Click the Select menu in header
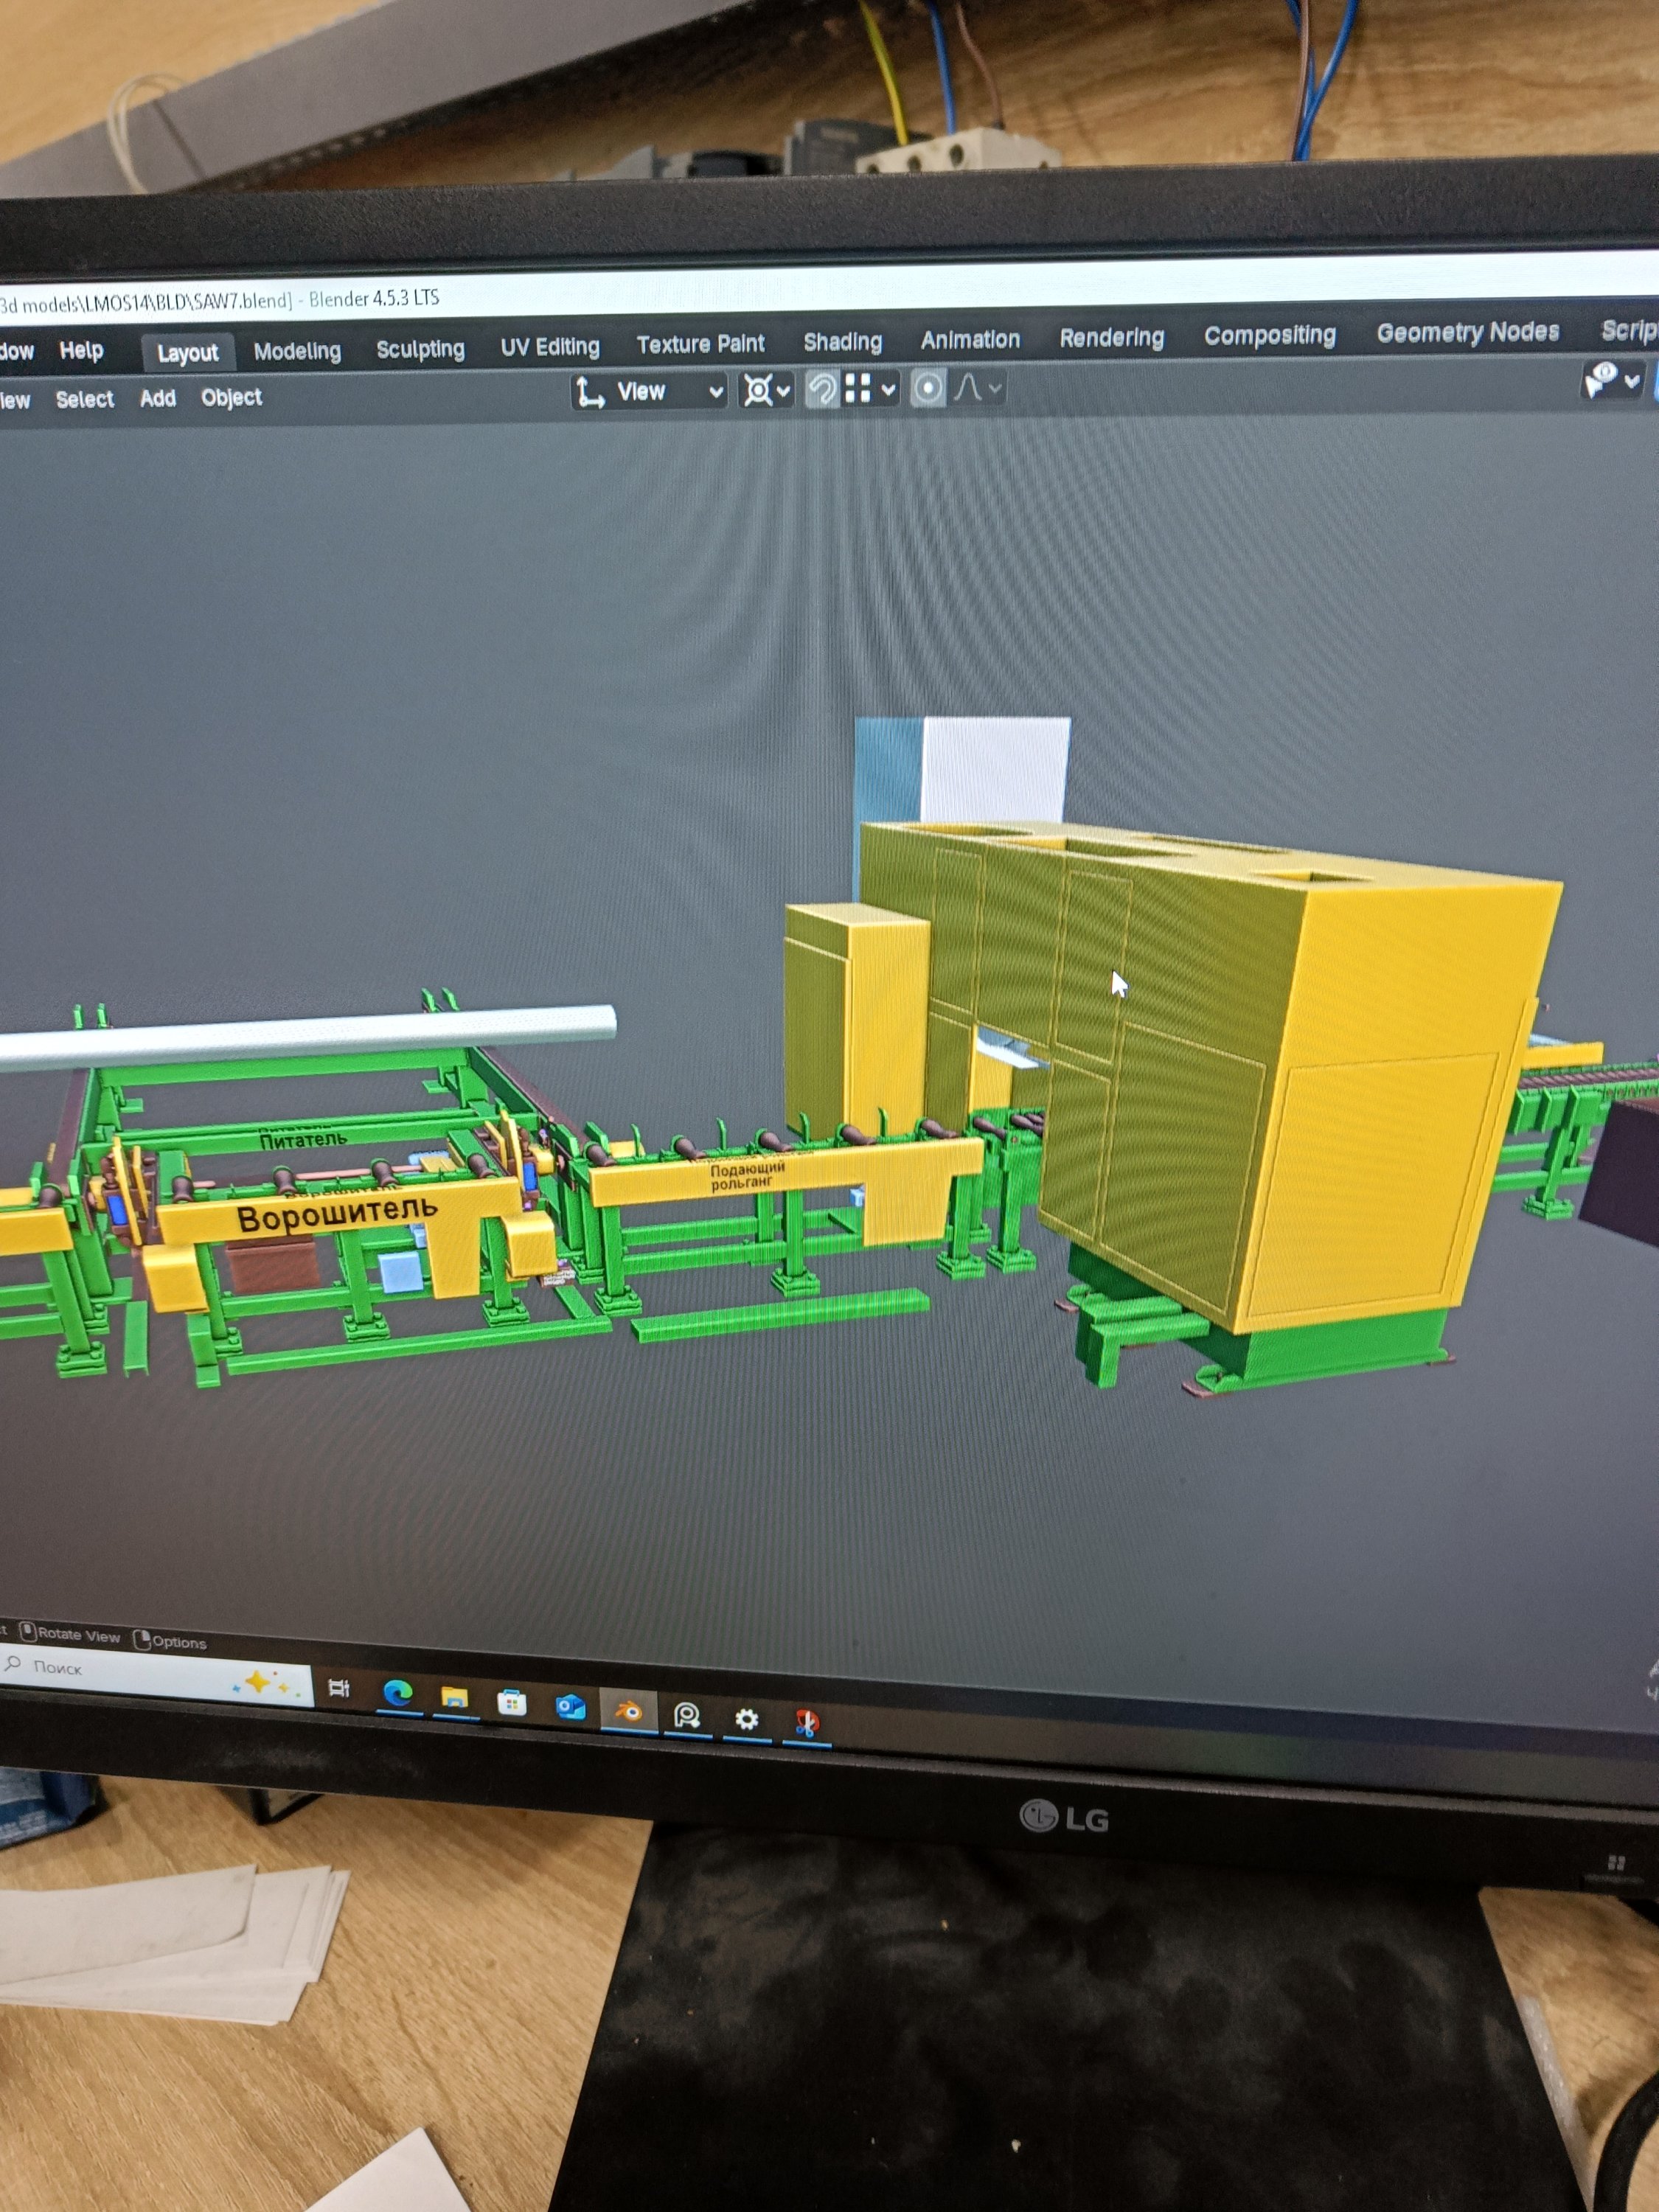1659x2212 pixels. (84, 399)
